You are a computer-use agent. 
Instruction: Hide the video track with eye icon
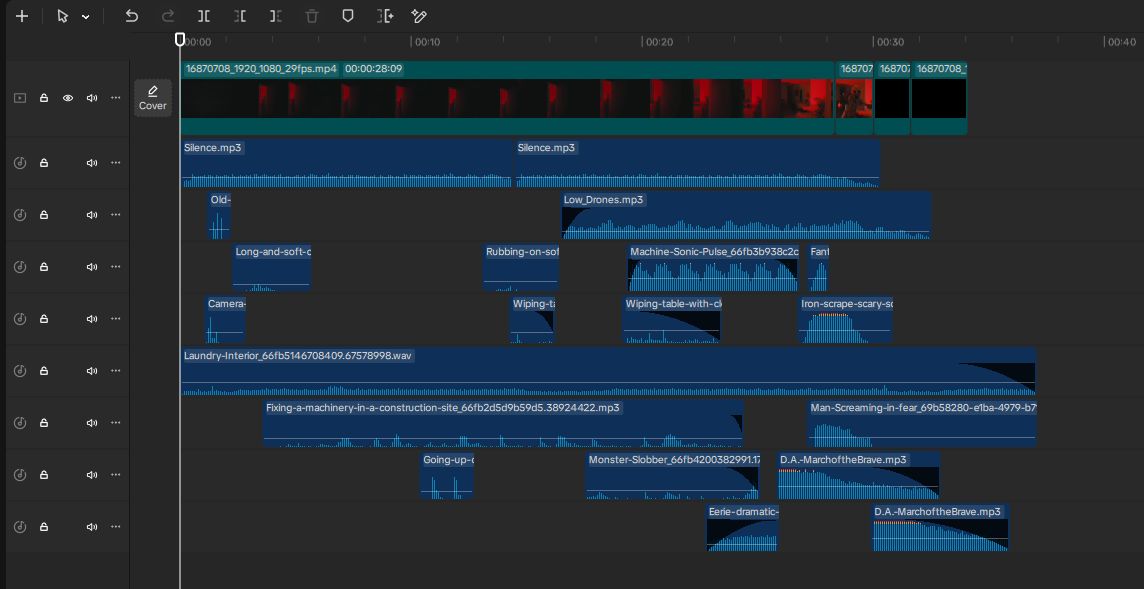click(68, 98)
